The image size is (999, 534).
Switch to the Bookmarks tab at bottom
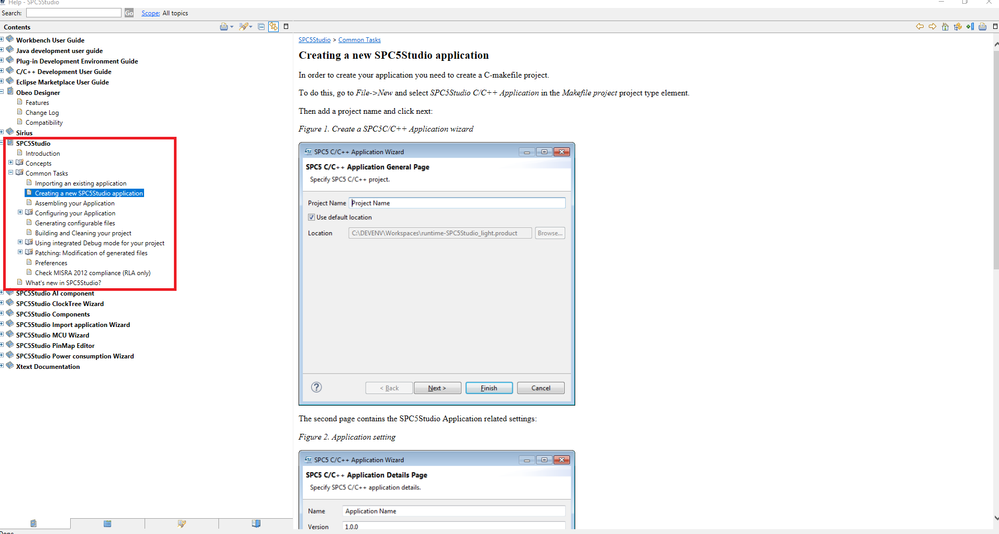tap(255, 524)
